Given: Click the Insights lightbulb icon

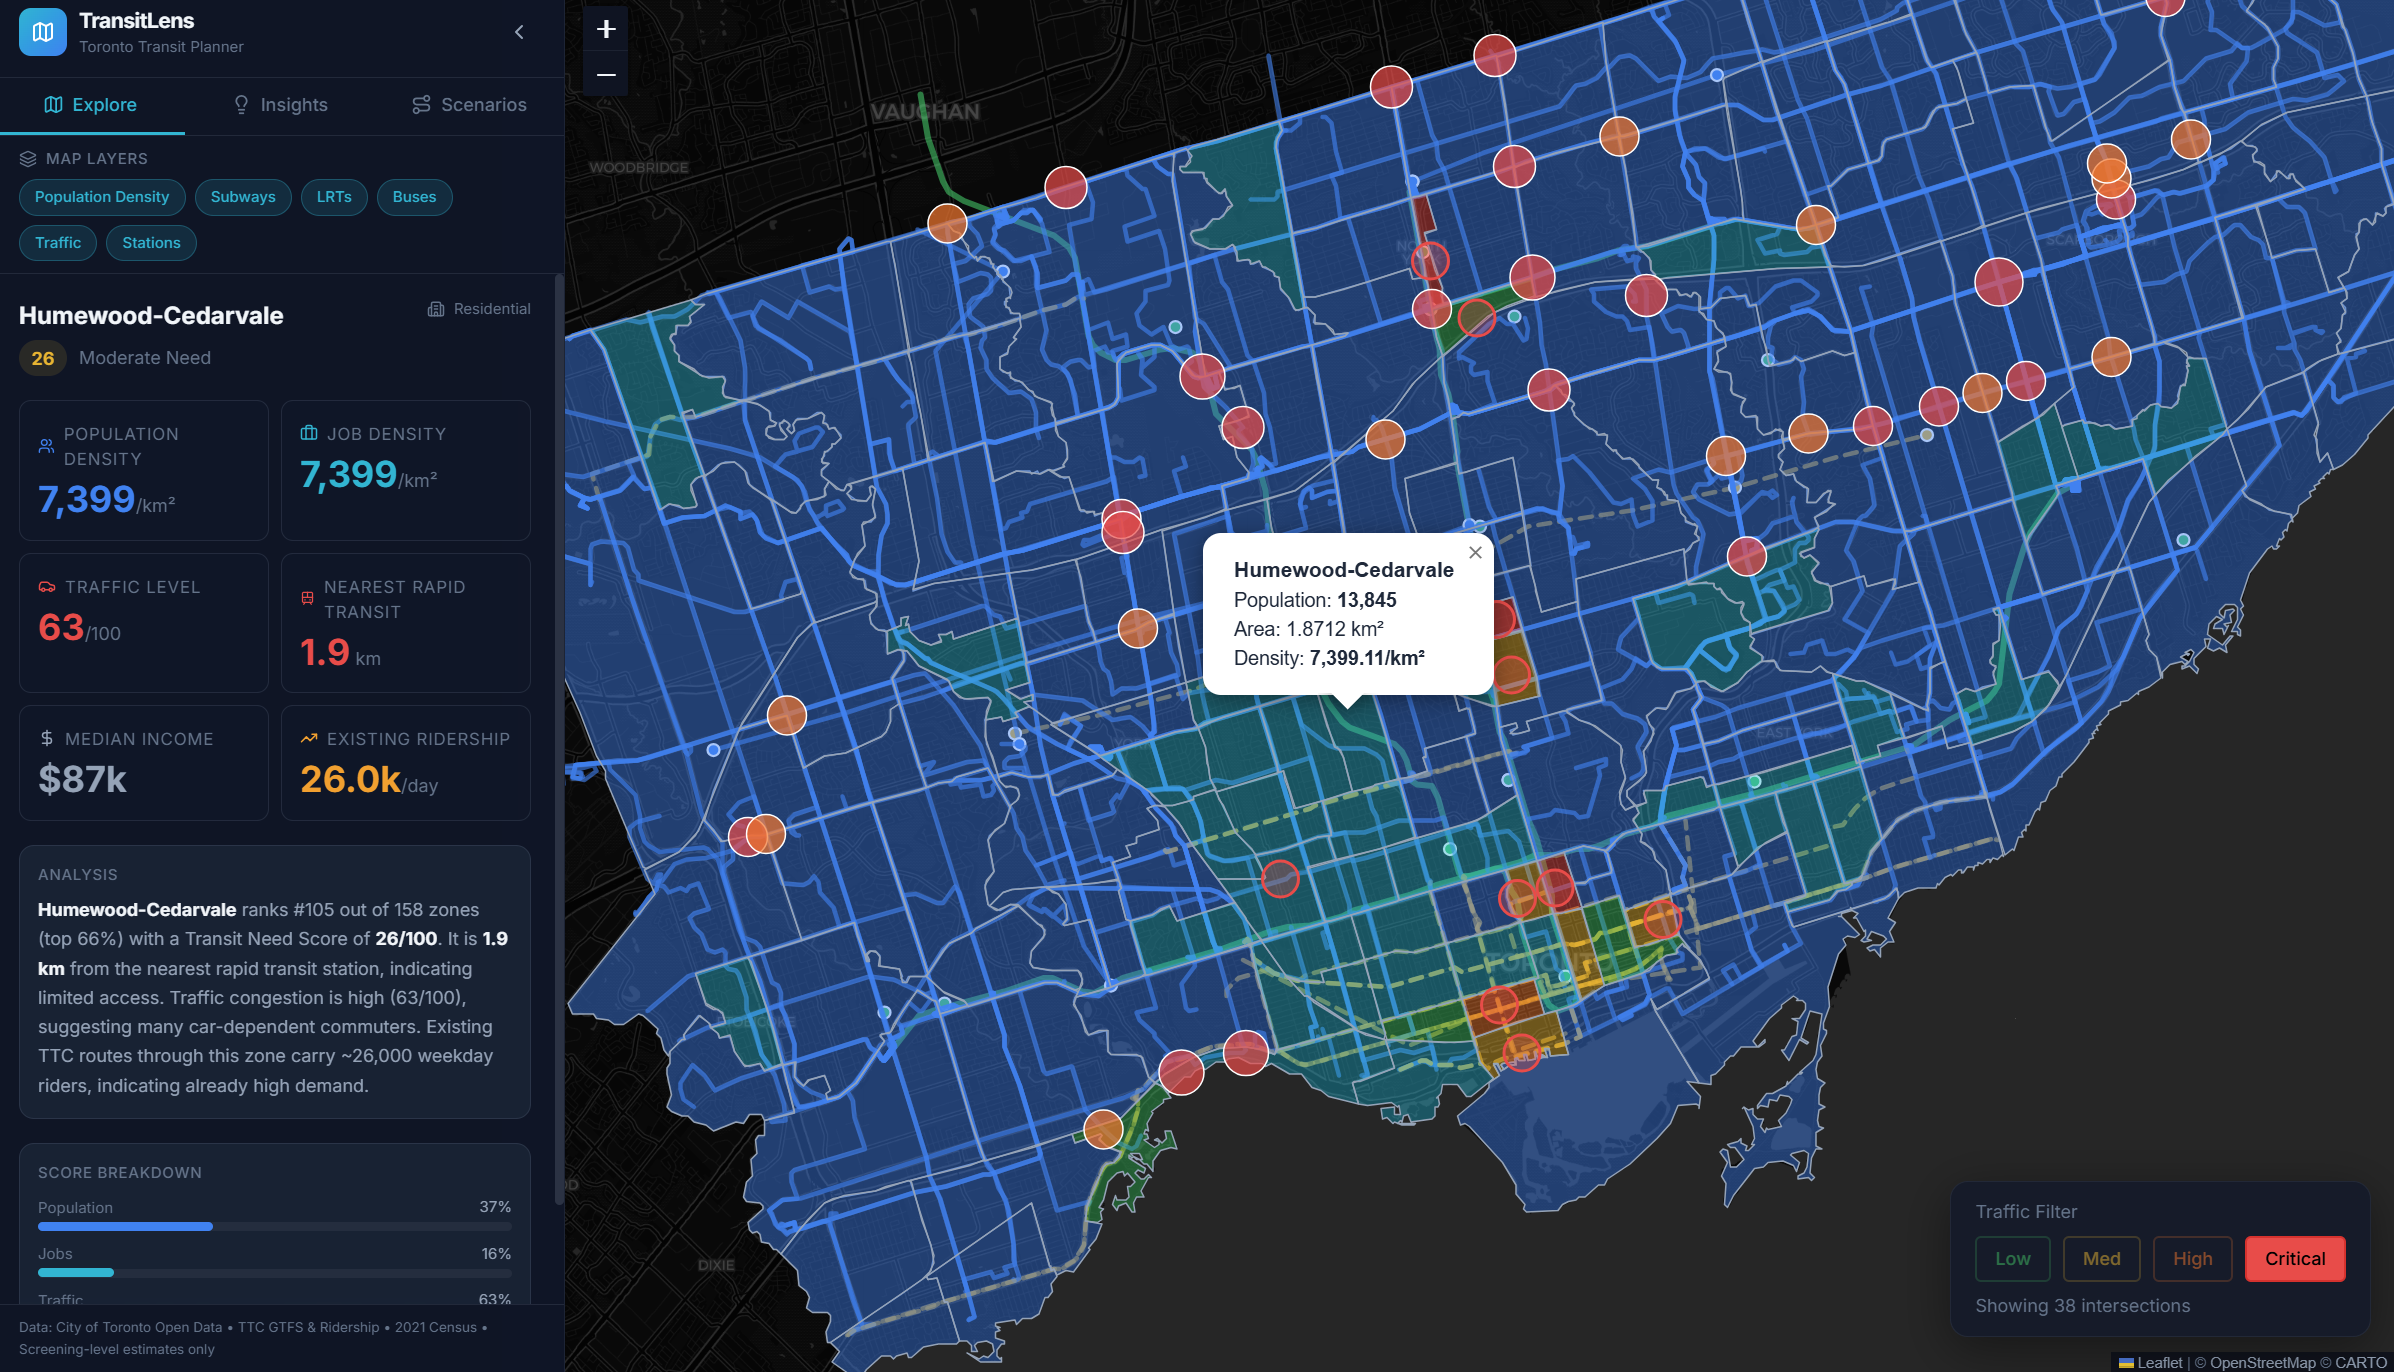Looking at the screenshot, I should click(x=241, y=105).
